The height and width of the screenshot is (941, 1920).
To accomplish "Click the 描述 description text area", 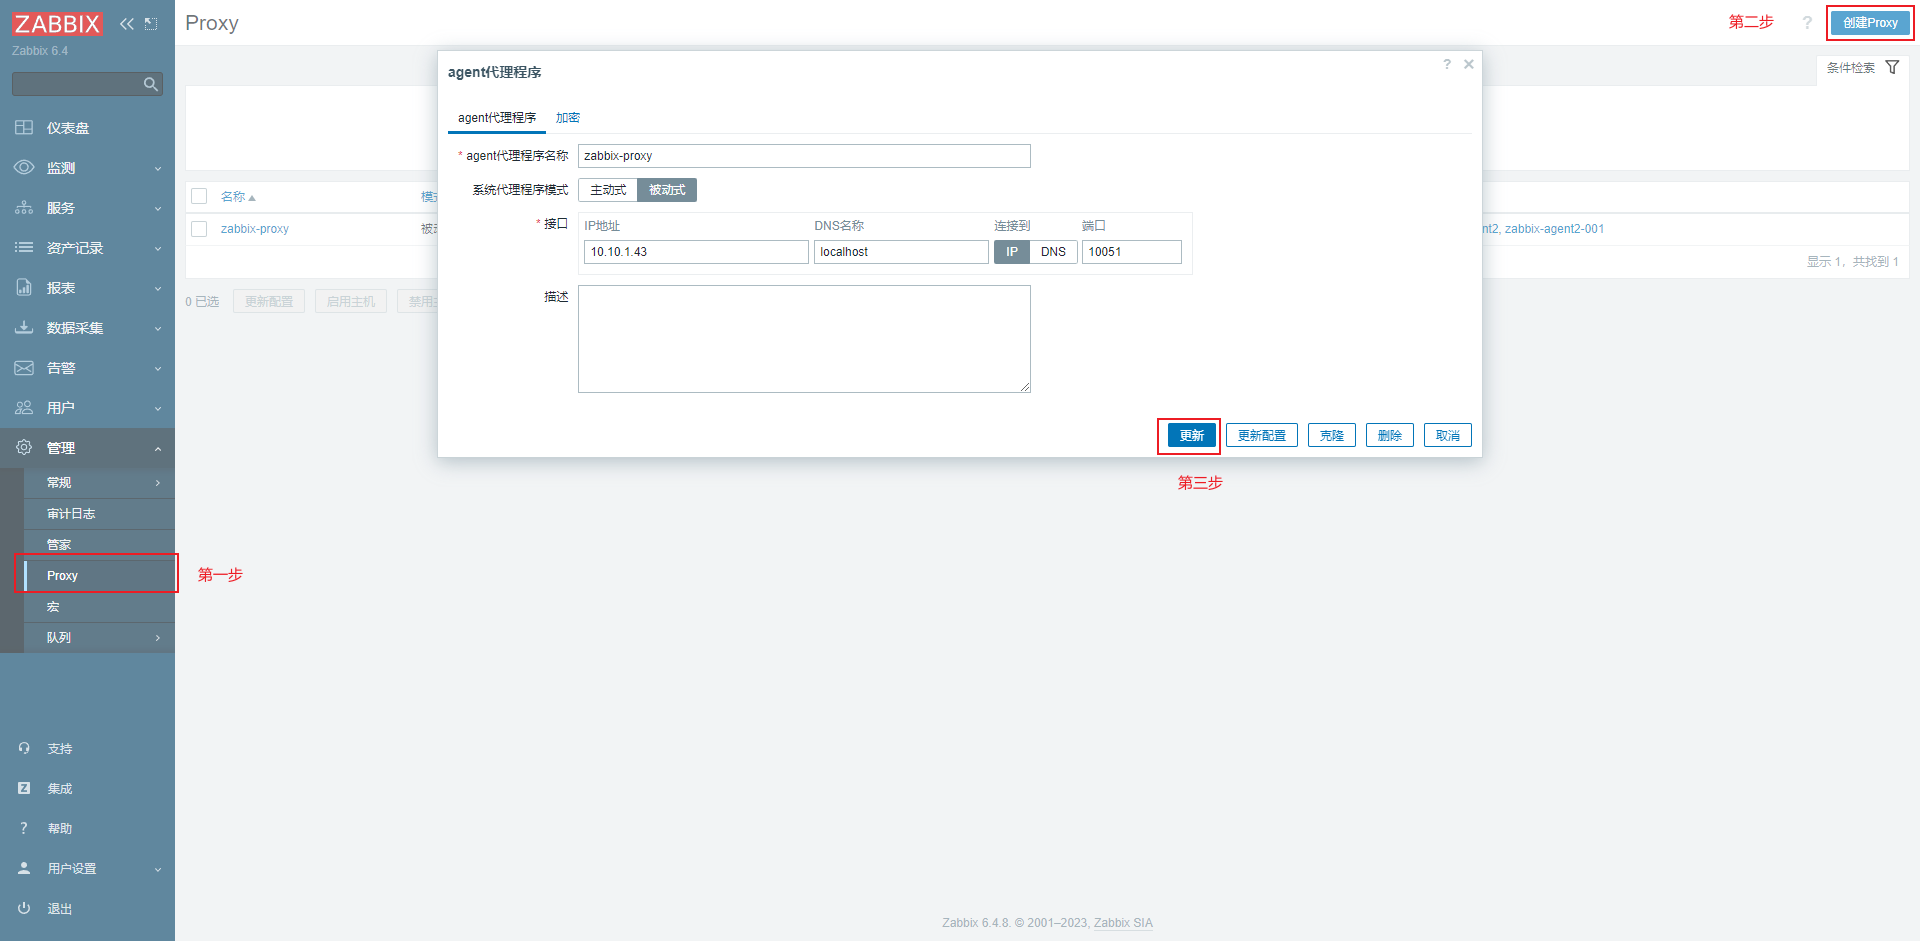I will (x=803, y=339).
